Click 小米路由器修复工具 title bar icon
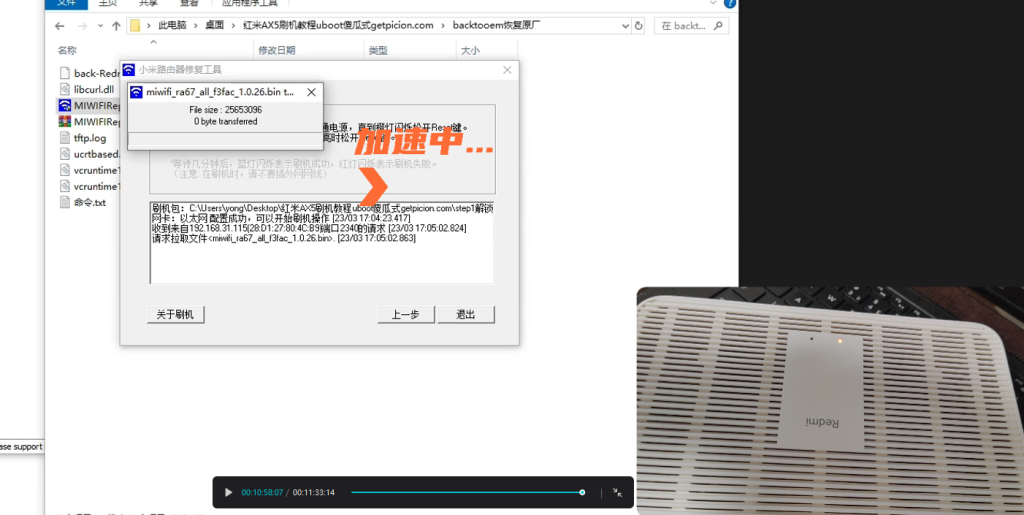1024x515 pixels. click(x=129, y=70)
